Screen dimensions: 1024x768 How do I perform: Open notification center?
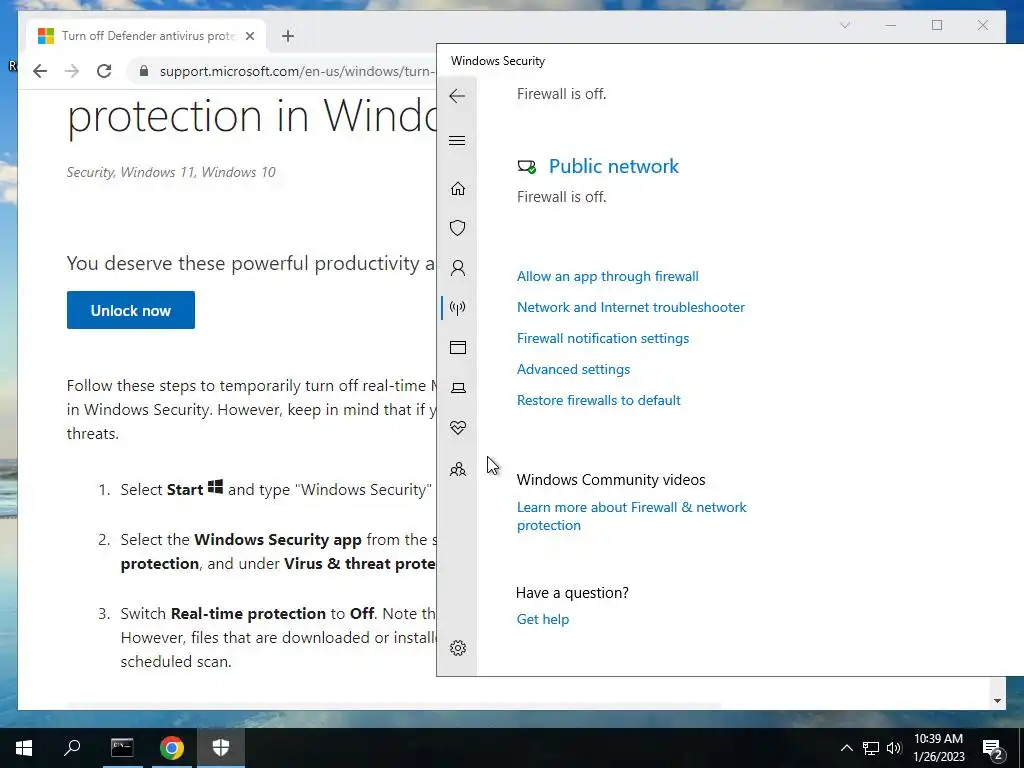click(993, 749)
